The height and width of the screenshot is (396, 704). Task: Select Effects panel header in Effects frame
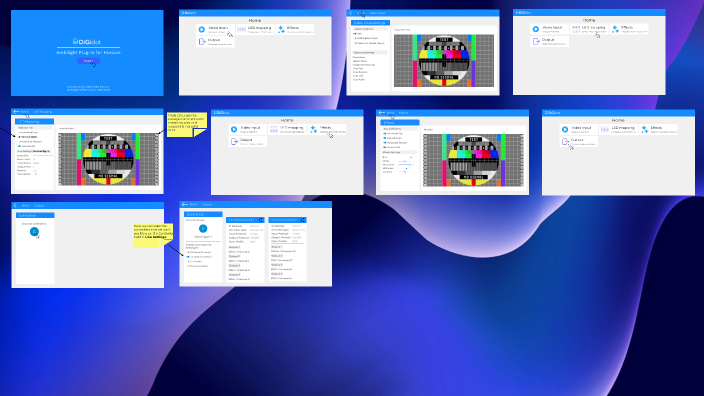tap(400, 123)
